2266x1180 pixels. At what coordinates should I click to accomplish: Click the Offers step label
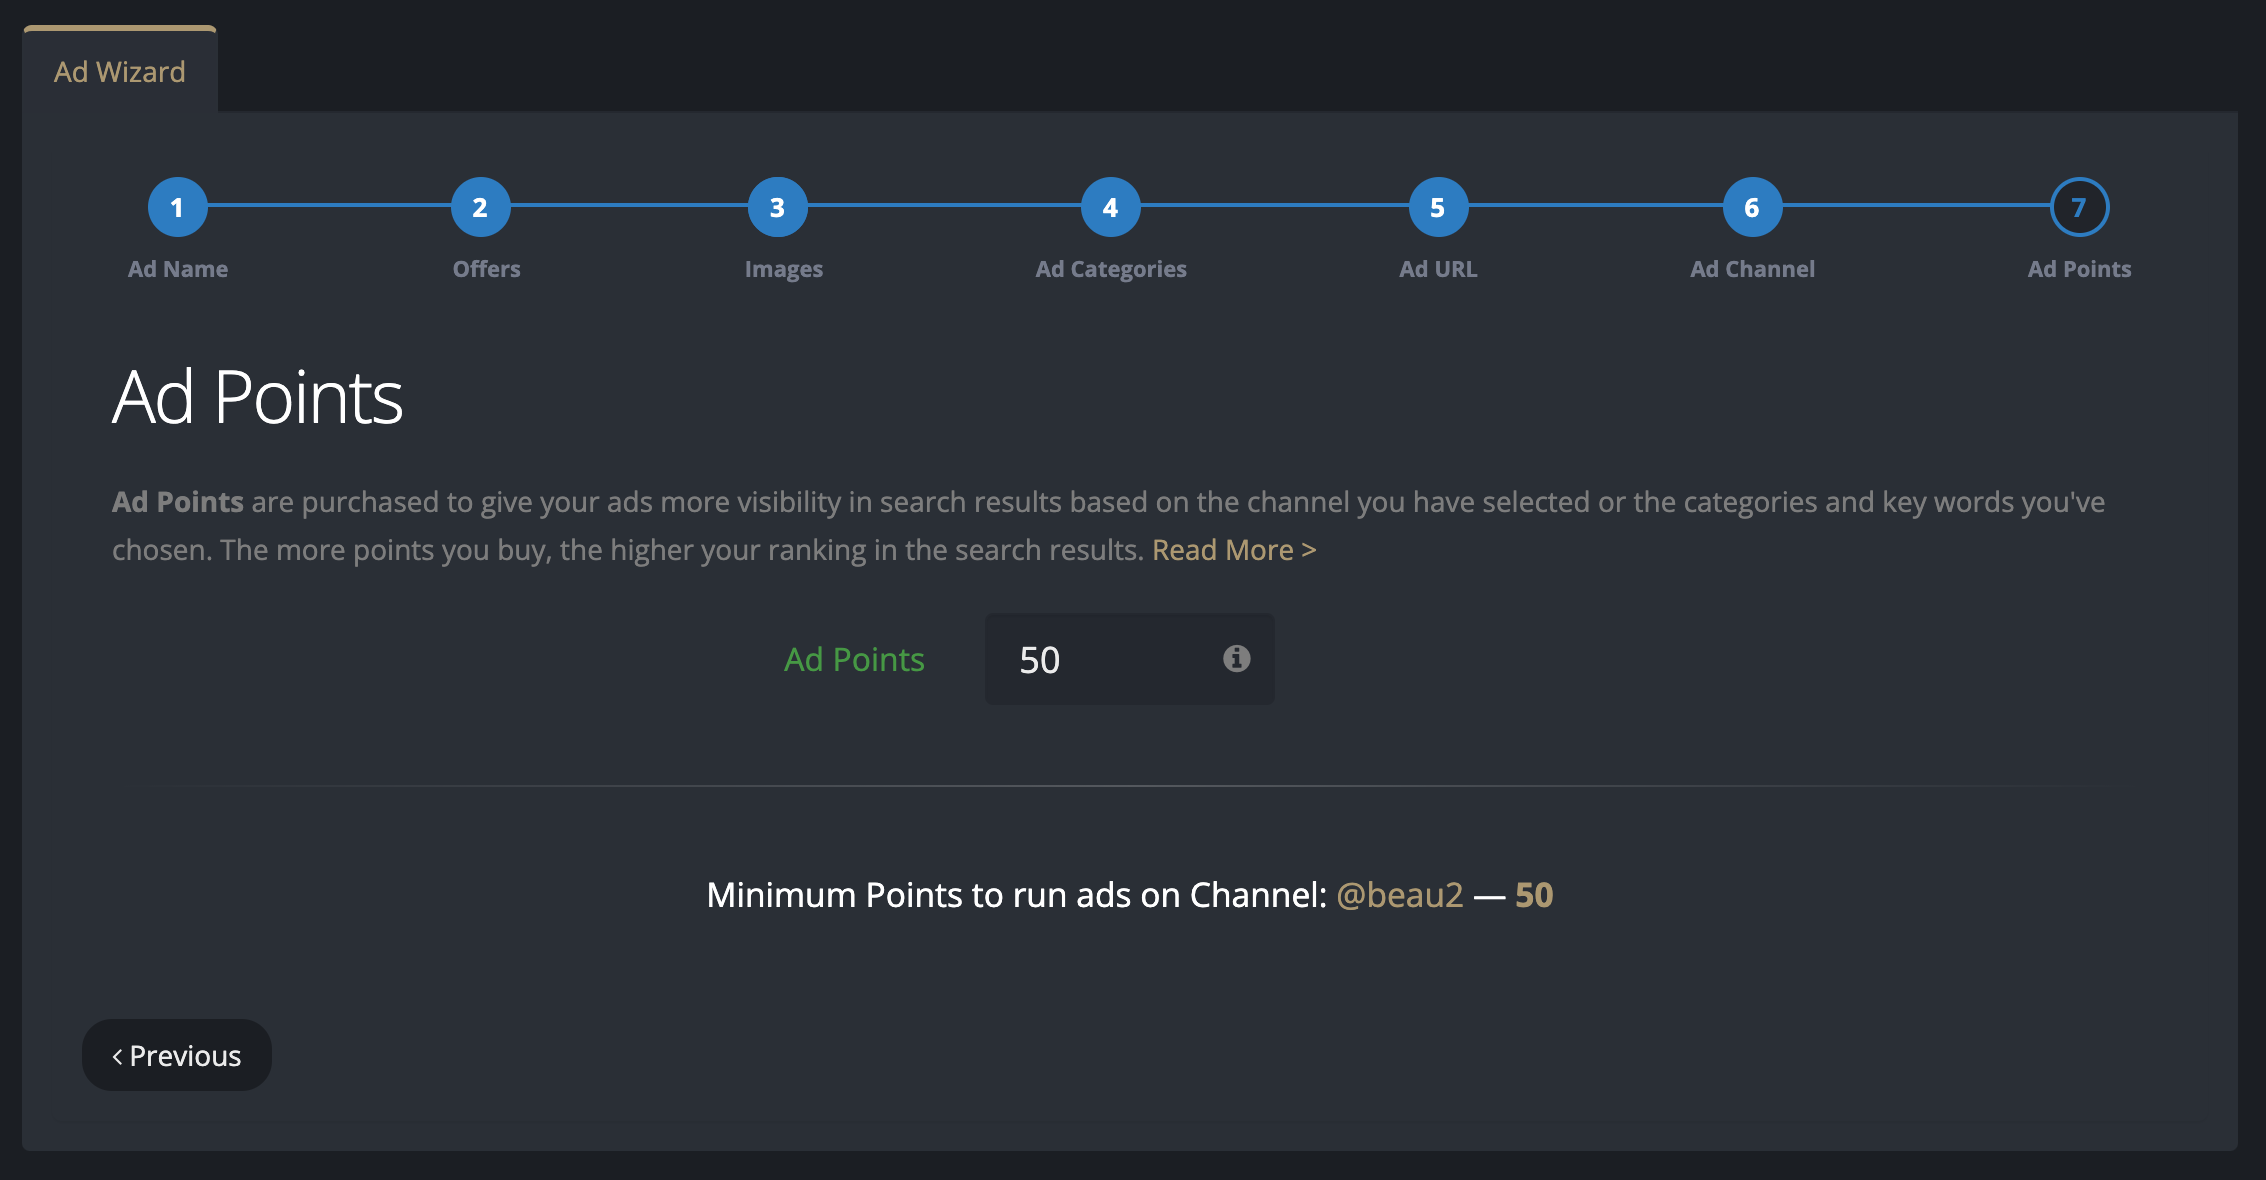click(486, 269)
